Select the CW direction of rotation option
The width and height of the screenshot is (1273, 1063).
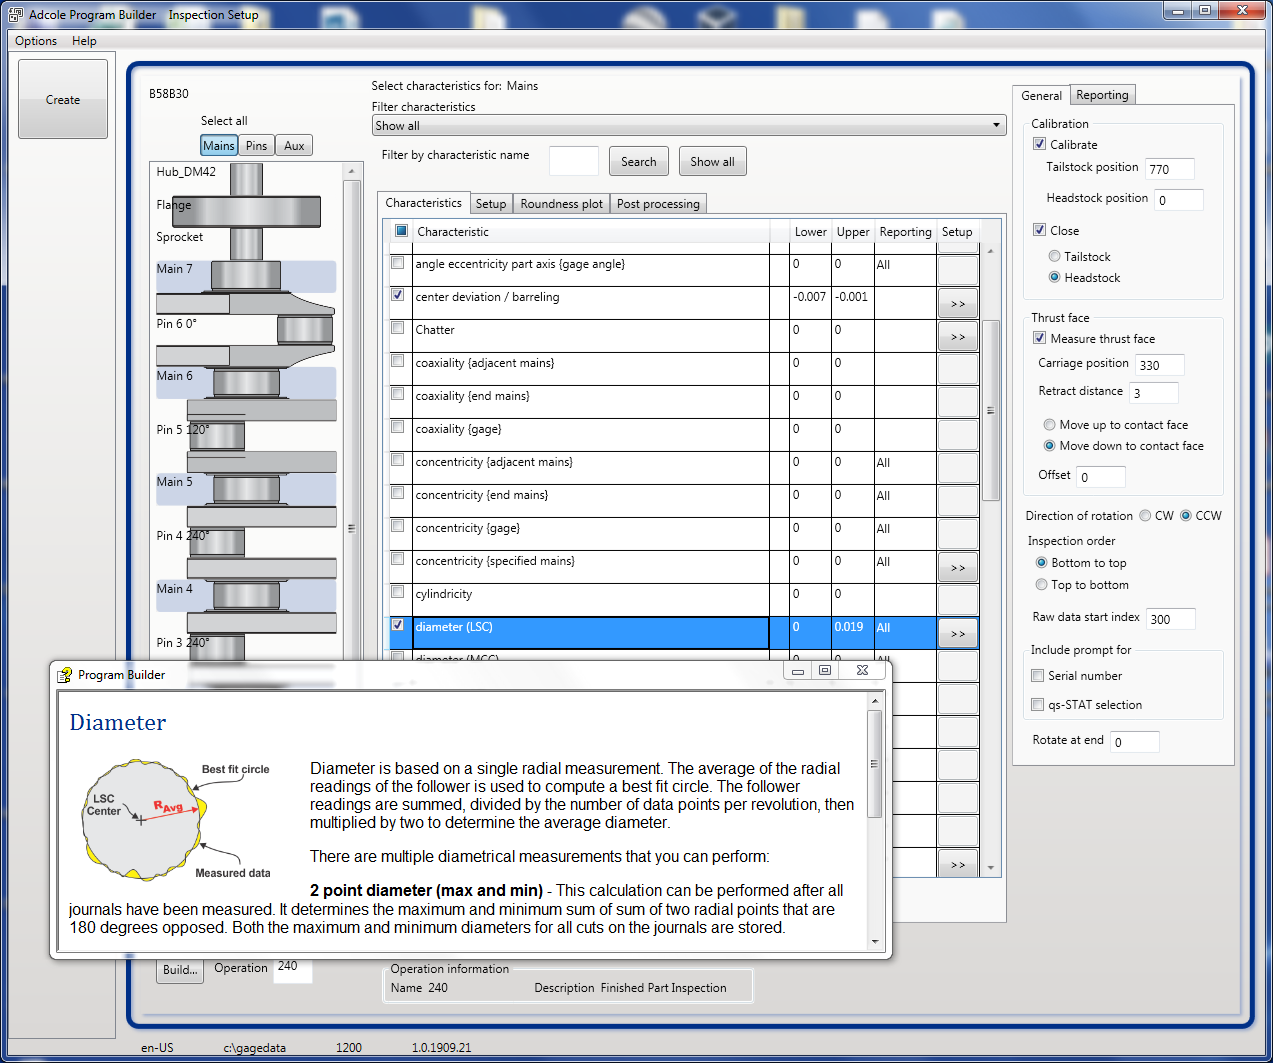tap(1144, 515)
